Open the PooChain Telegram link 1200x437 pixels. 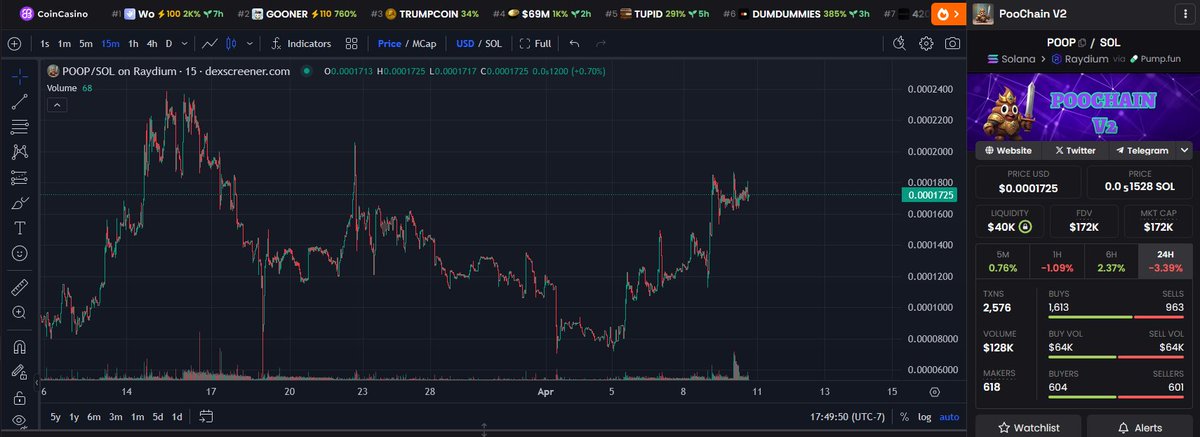pyautogui.click(x=1142, y=150)
